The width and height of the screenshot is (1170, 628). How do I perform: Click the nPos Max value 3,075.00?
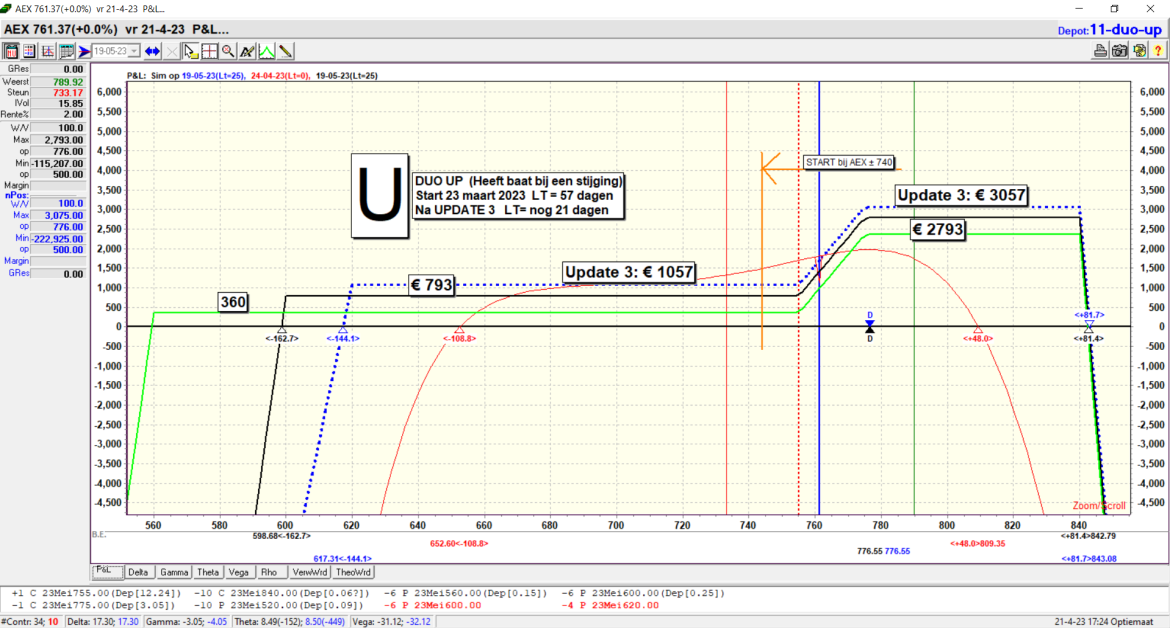tap(57, 216)
